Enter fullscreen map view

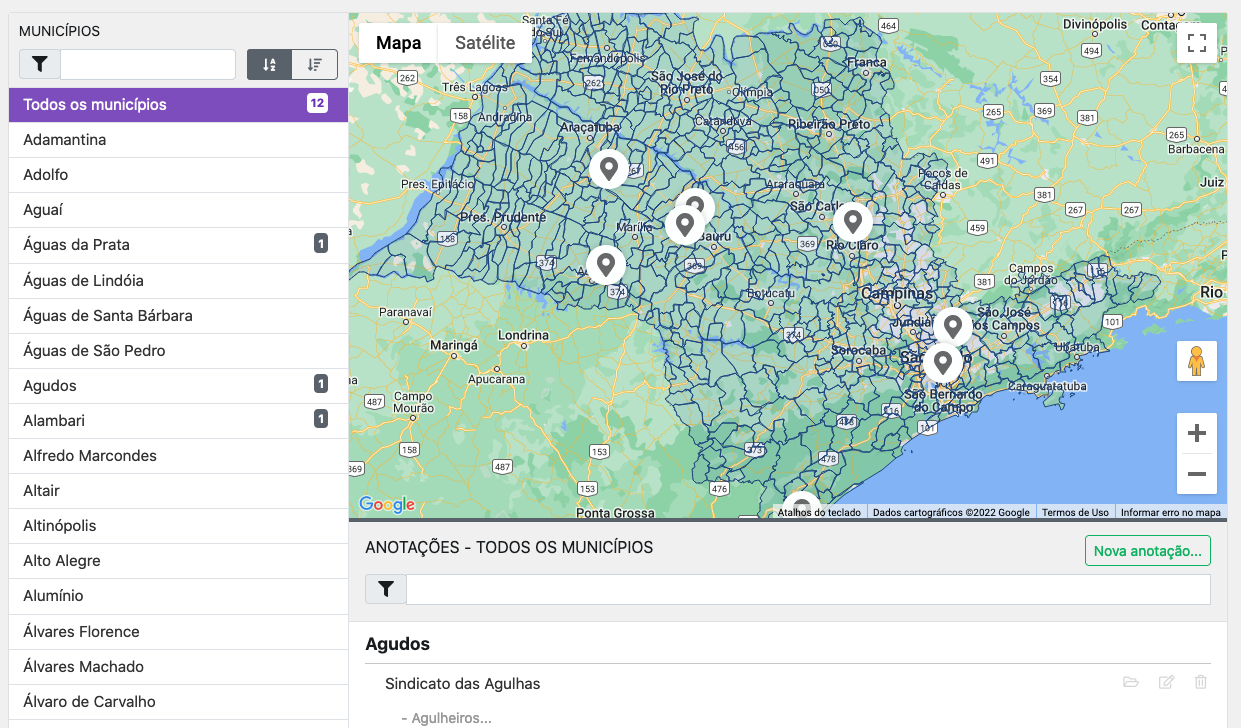pyautogui.click(x=1196, y=43)
